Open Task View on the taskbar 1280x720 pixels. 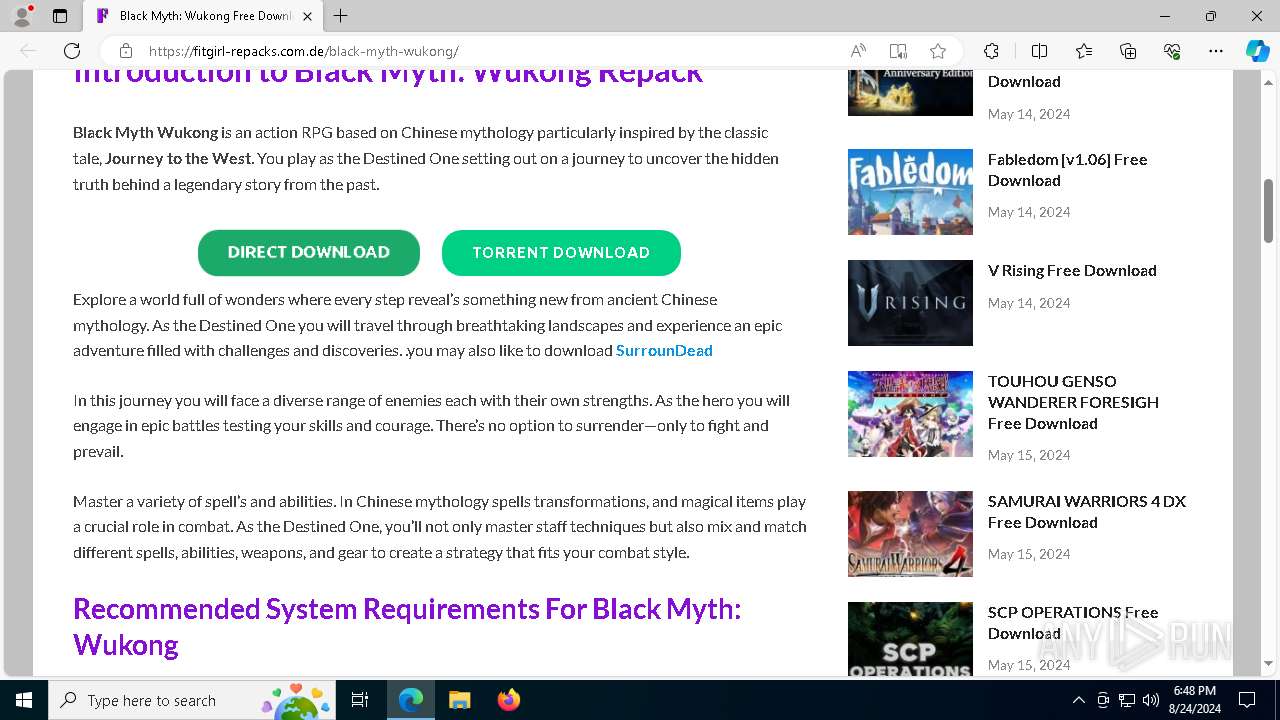[361, 700]
